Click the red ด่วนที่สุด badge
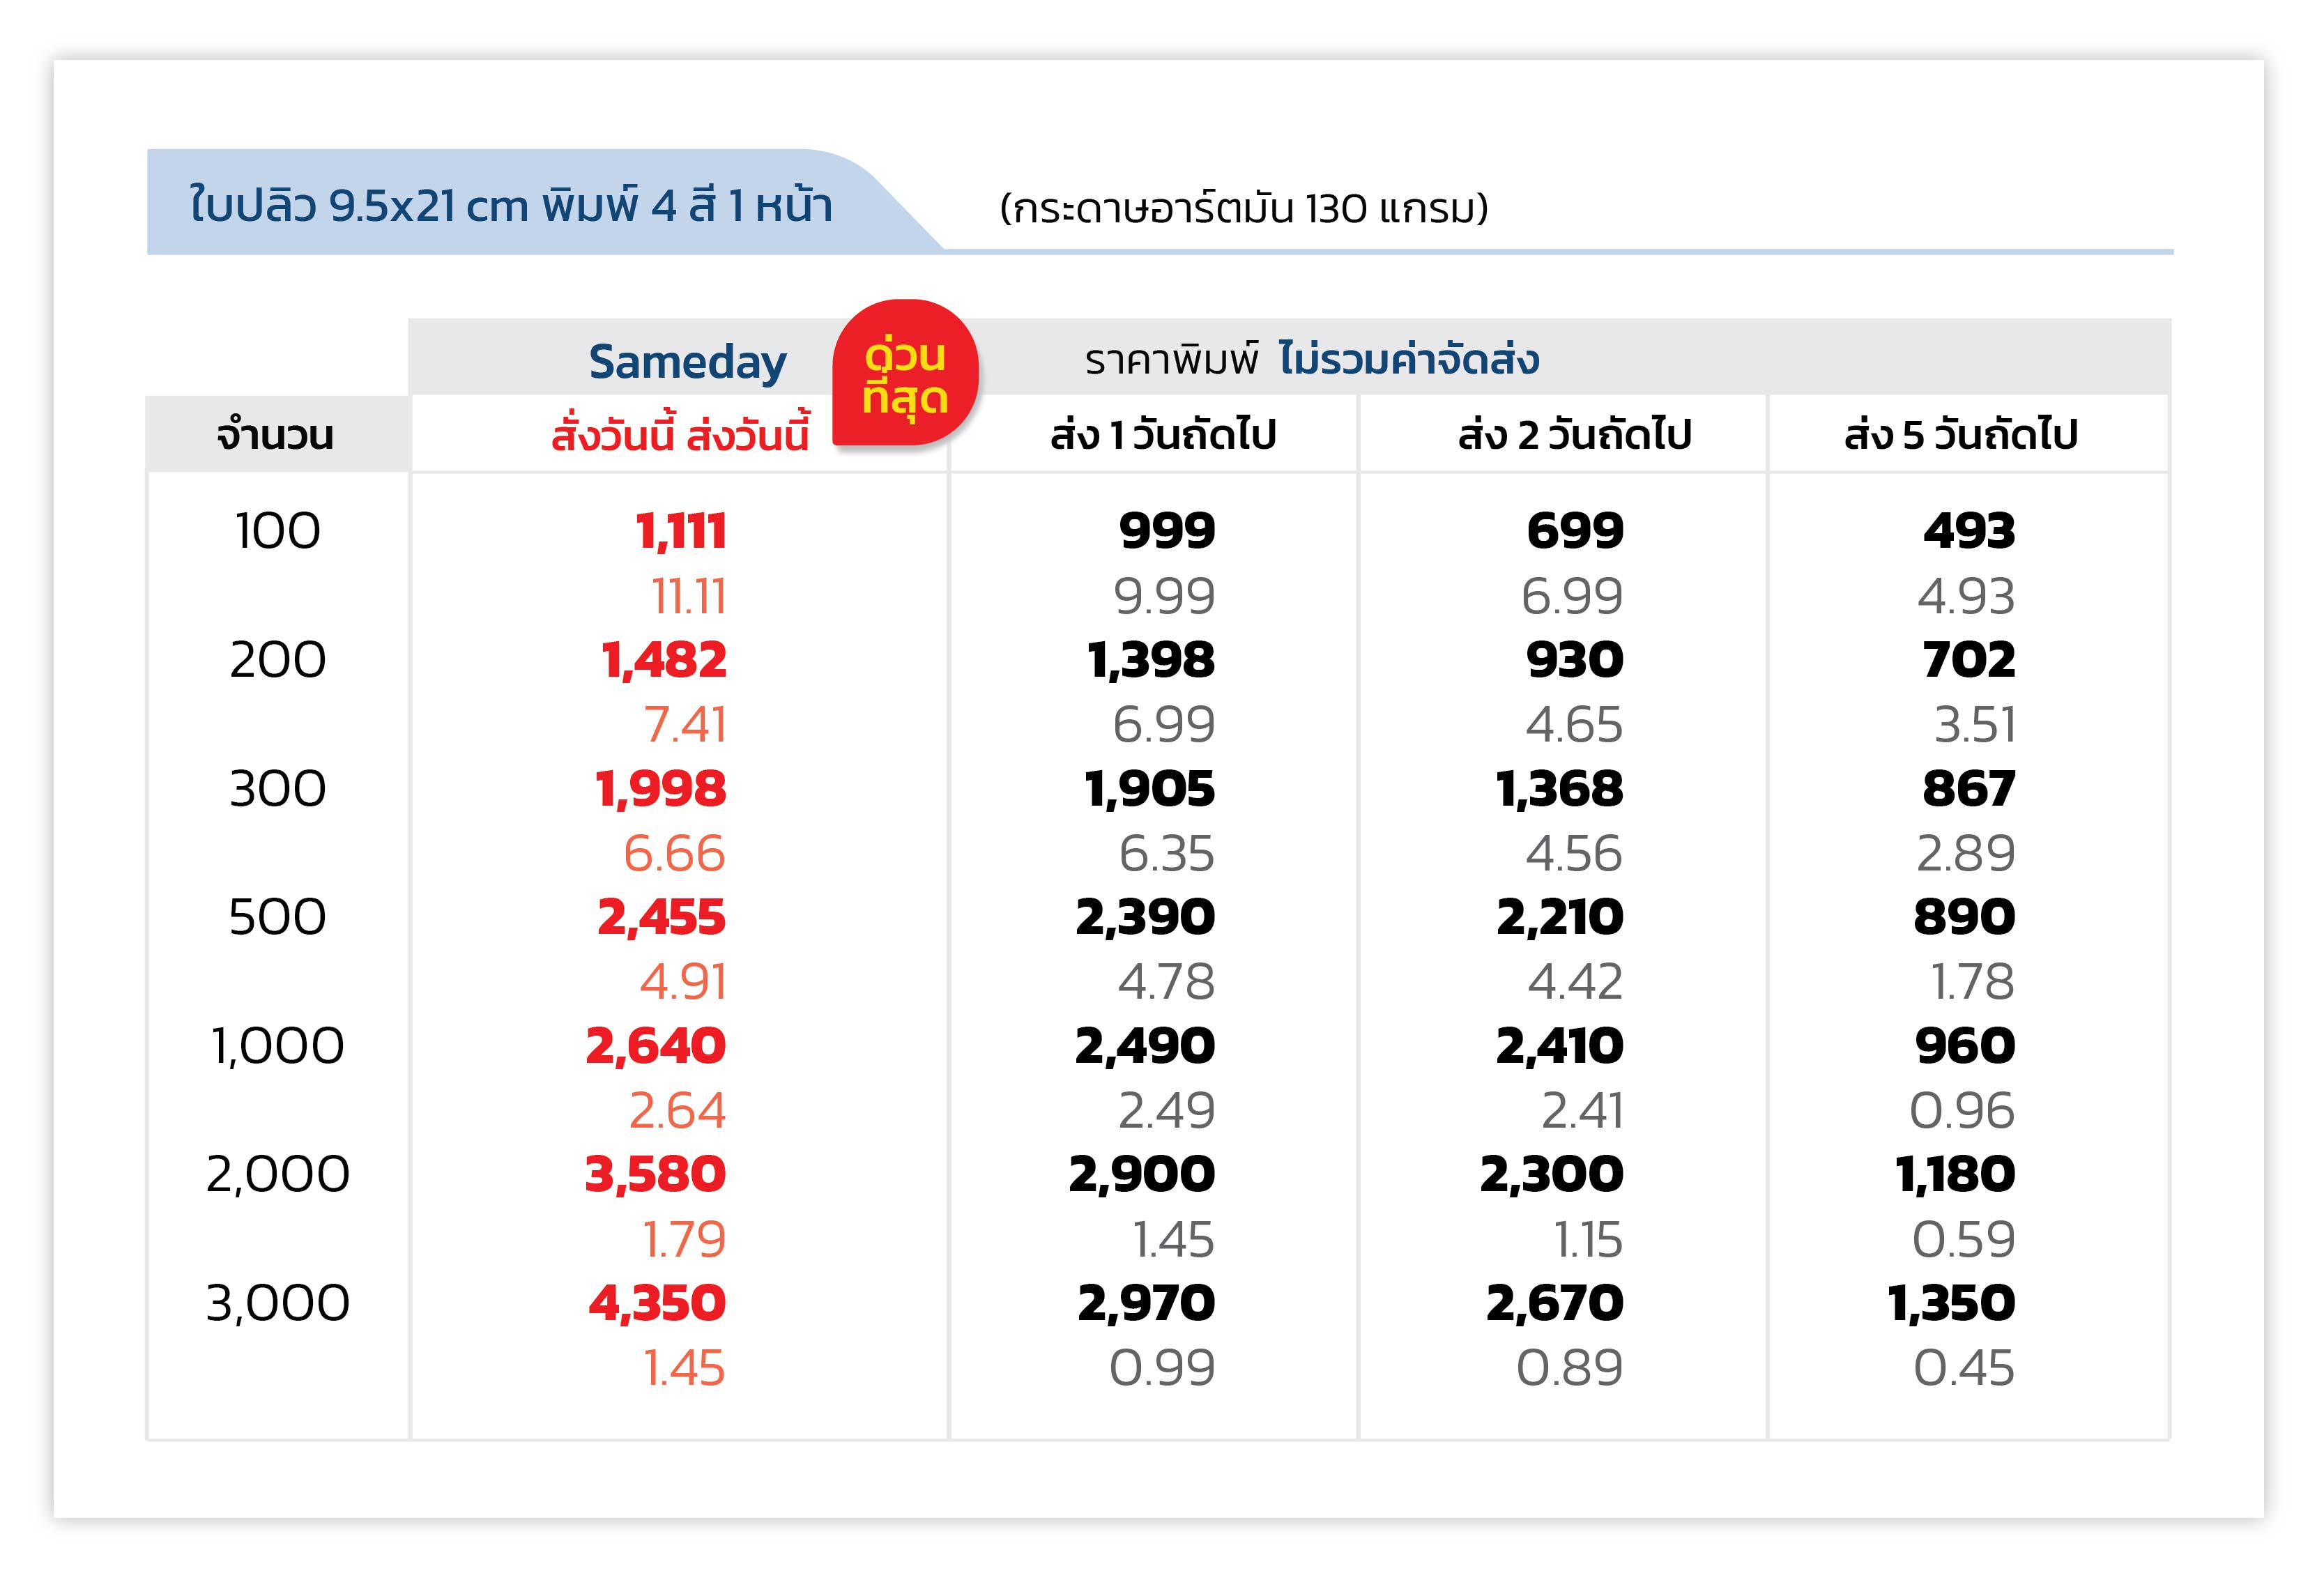This screenshot has height=1580, width=2324. click(x=905, y=372)
